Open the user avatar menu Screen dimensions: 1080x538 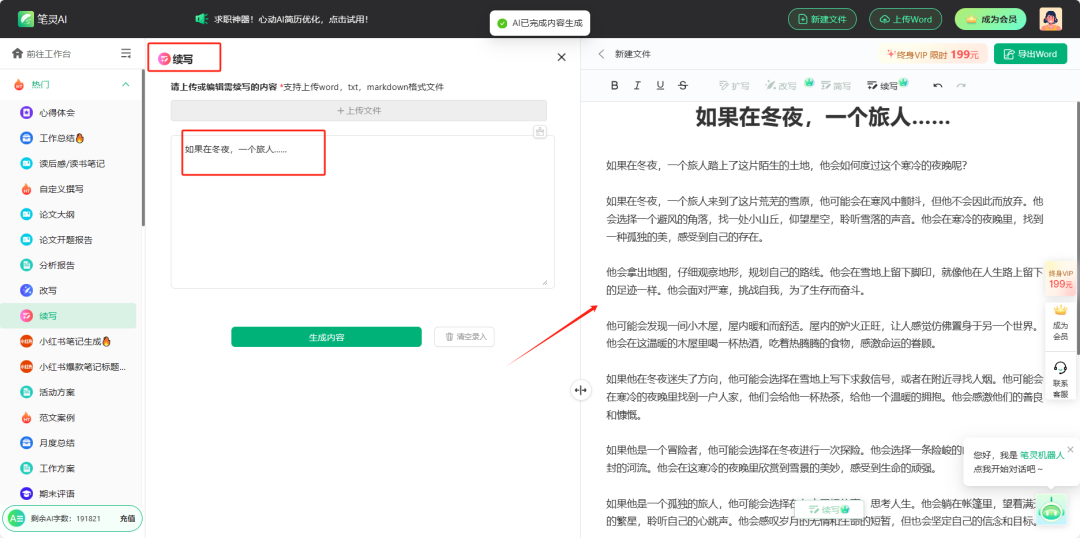tap(1050, 19)
